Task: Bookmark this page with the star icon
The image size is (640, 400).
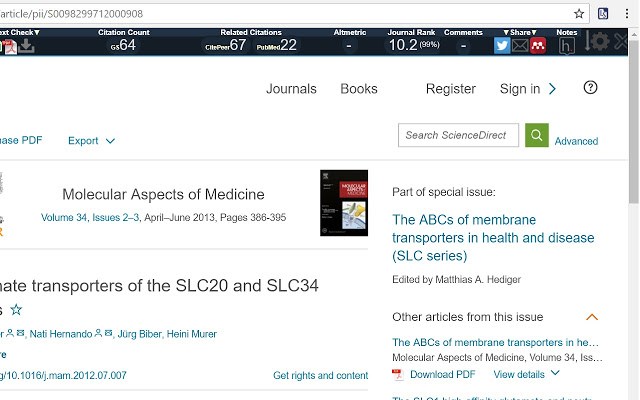Action: tap(579, 14)
